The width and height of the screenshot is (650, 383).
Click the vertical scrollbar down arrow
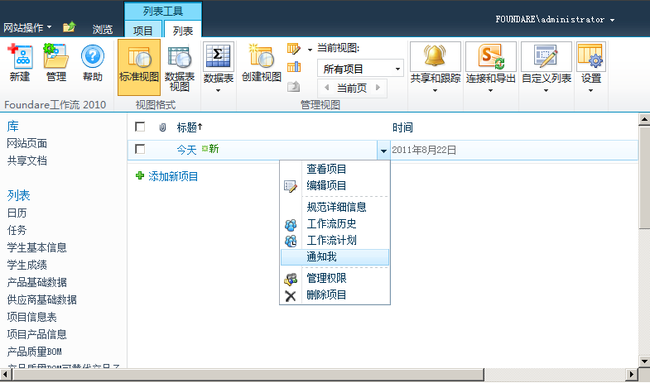[x=644, y=361]
